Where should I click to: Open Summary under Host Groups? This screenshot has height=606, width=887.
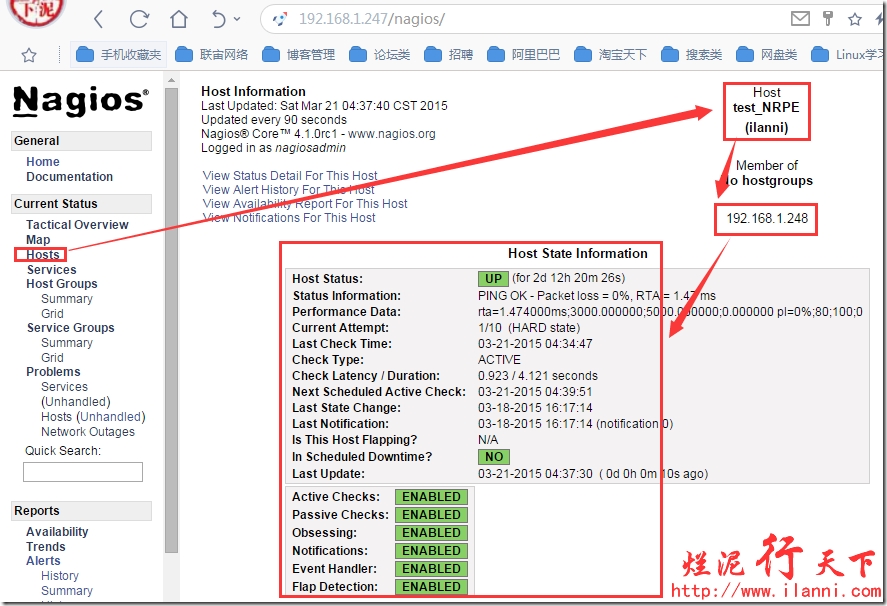(x=67, y=299)
